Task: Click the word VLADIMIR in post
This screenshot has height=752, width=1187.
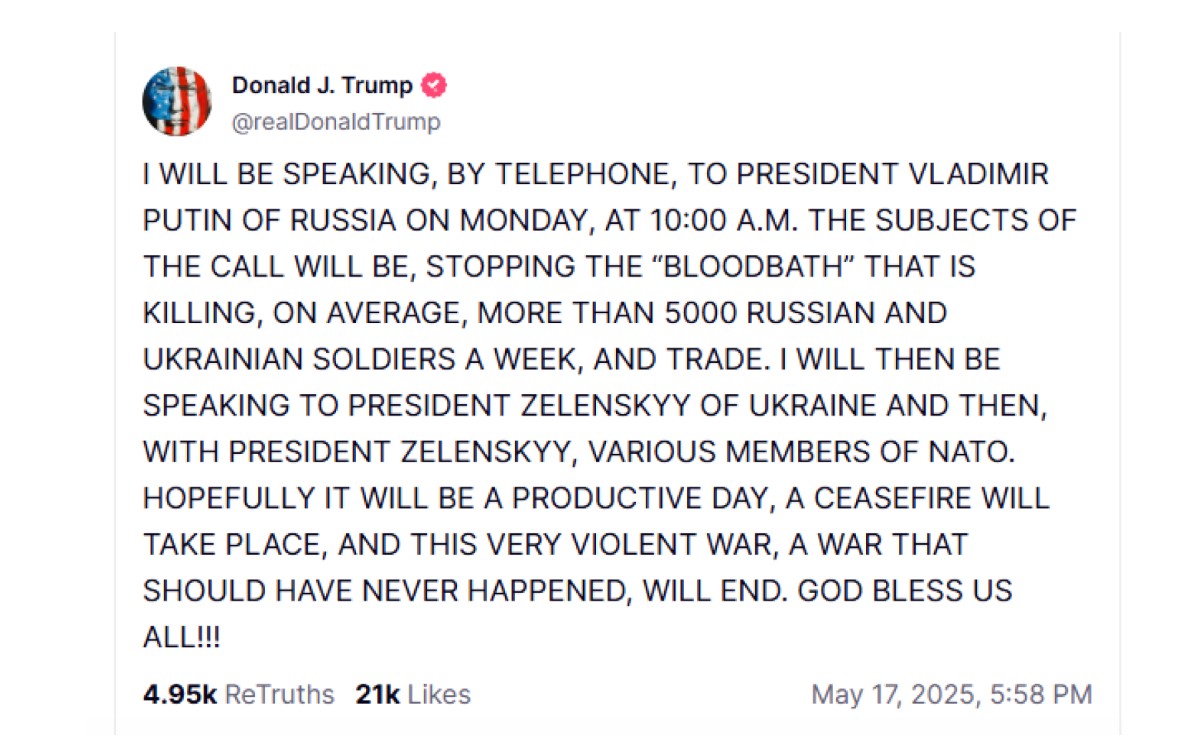Action: [979, 174]
